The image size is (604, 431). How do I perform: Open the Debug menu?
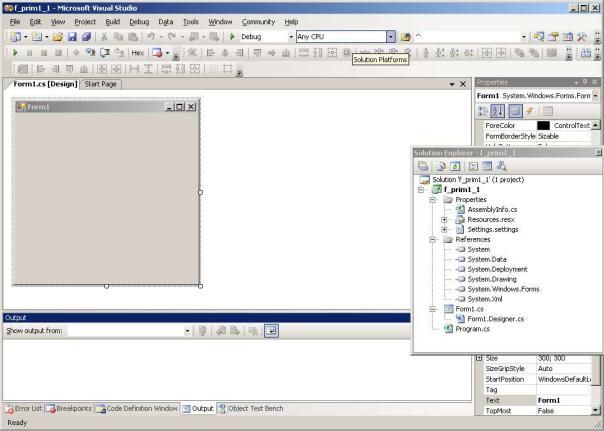[139, 22]
